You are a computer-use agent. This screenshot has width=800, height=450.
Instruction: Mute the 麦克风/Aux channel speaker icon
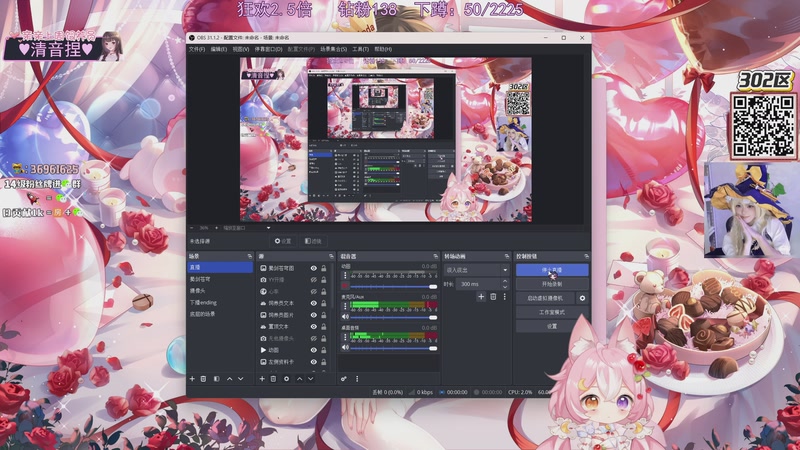(345, 317)
